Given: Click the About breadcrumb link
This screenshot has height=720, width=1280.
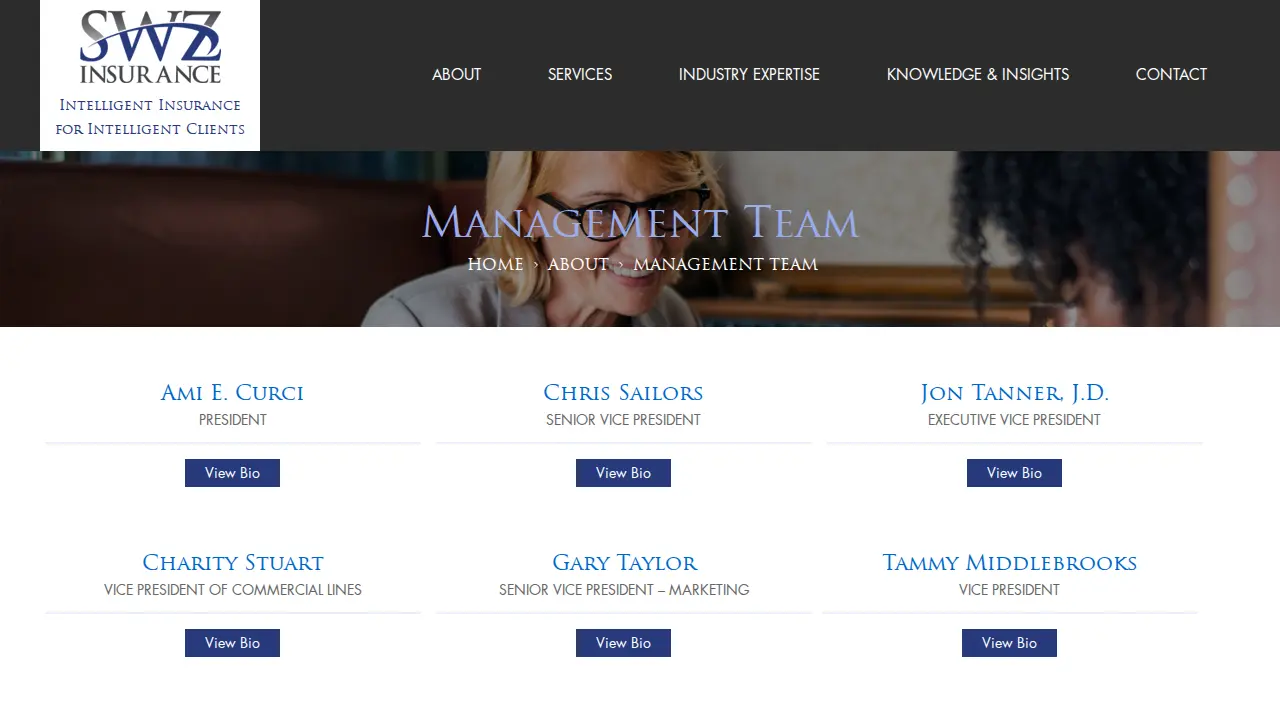Looking at the screenshot, I should 578,264.
